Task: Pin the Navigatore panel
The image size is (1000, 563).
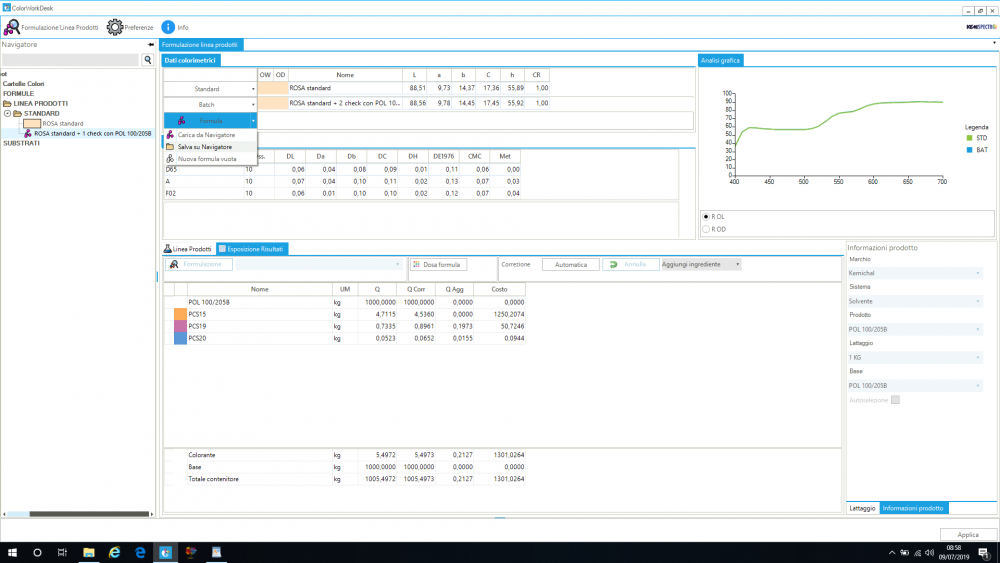Action: (x=151, y=45)
